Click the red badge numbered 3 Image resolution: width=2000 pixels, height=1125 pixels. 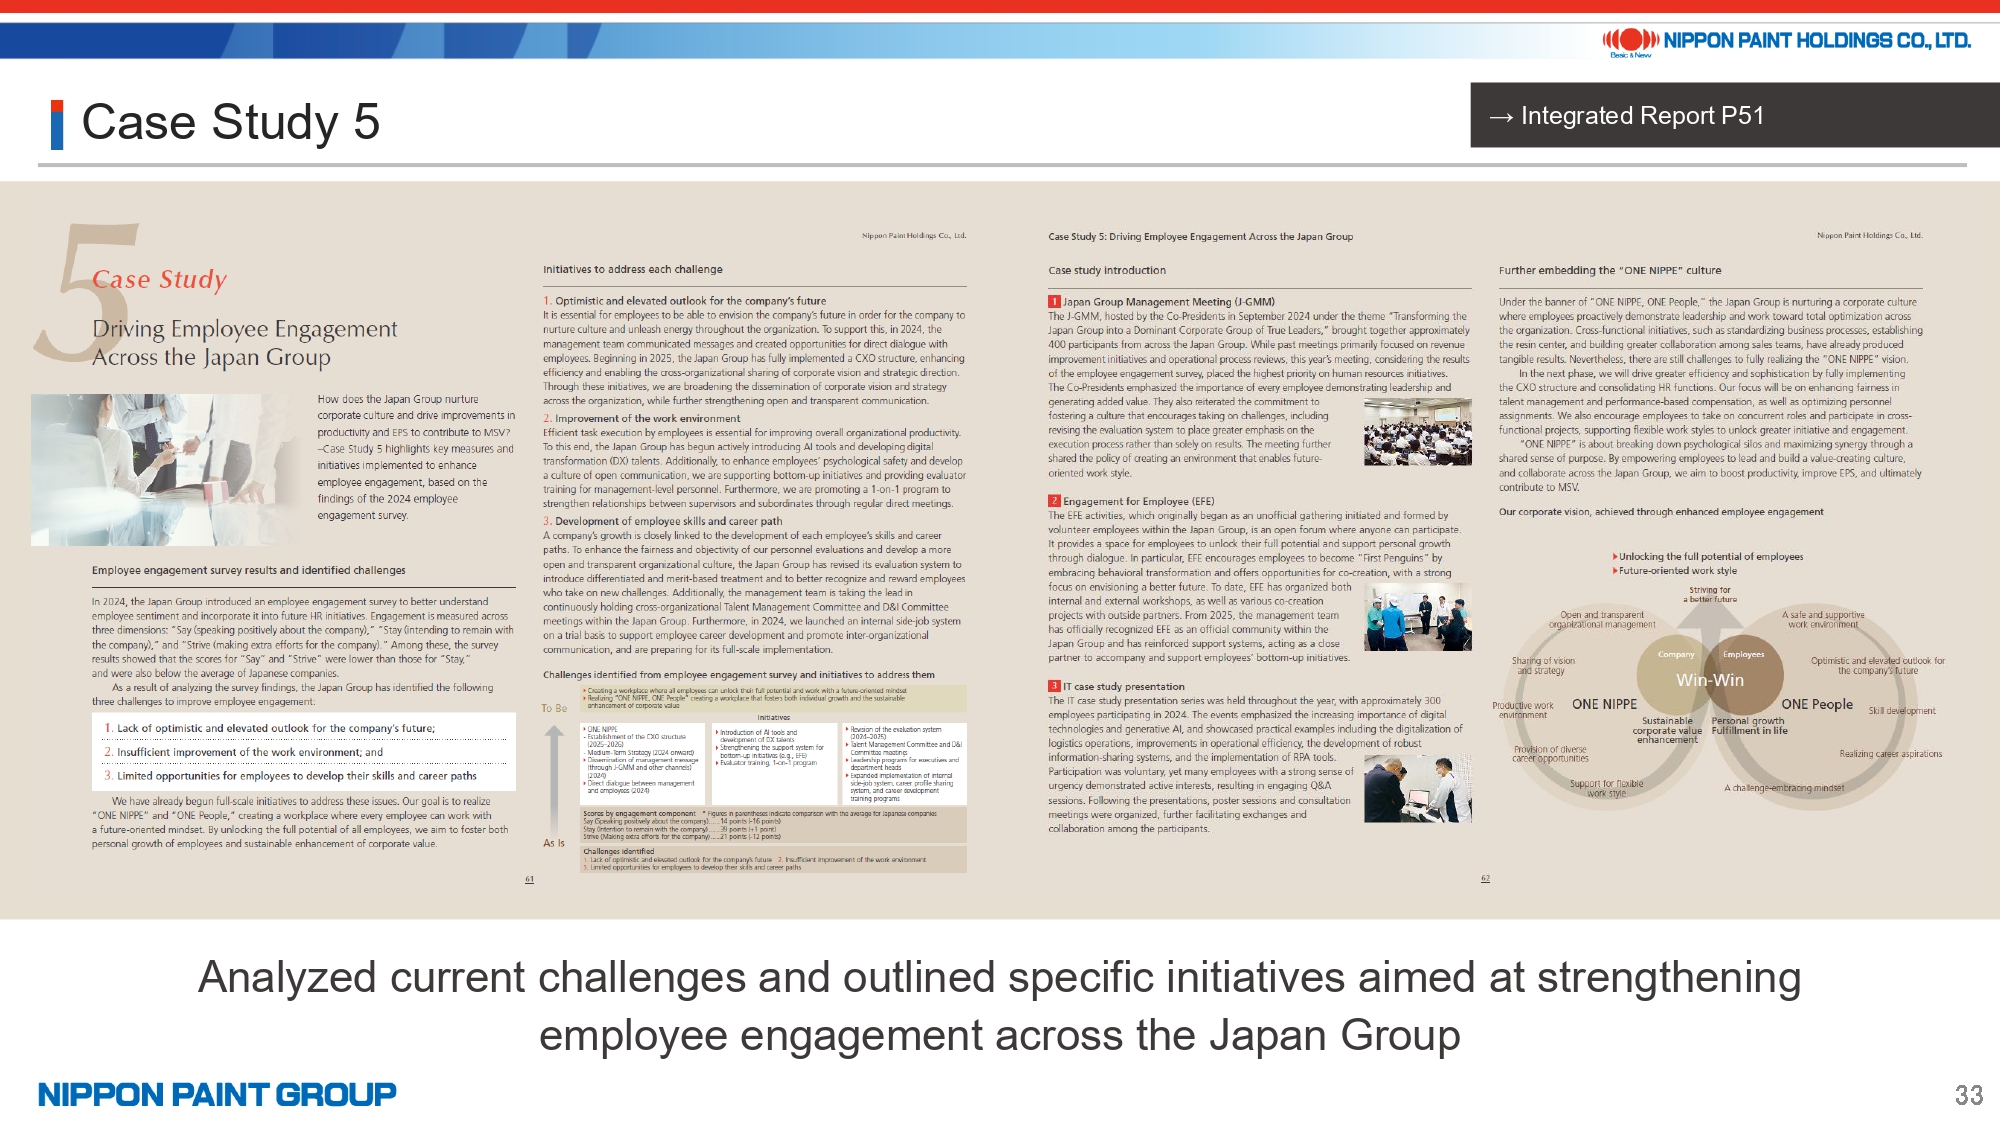click(x=1054, y=686)
